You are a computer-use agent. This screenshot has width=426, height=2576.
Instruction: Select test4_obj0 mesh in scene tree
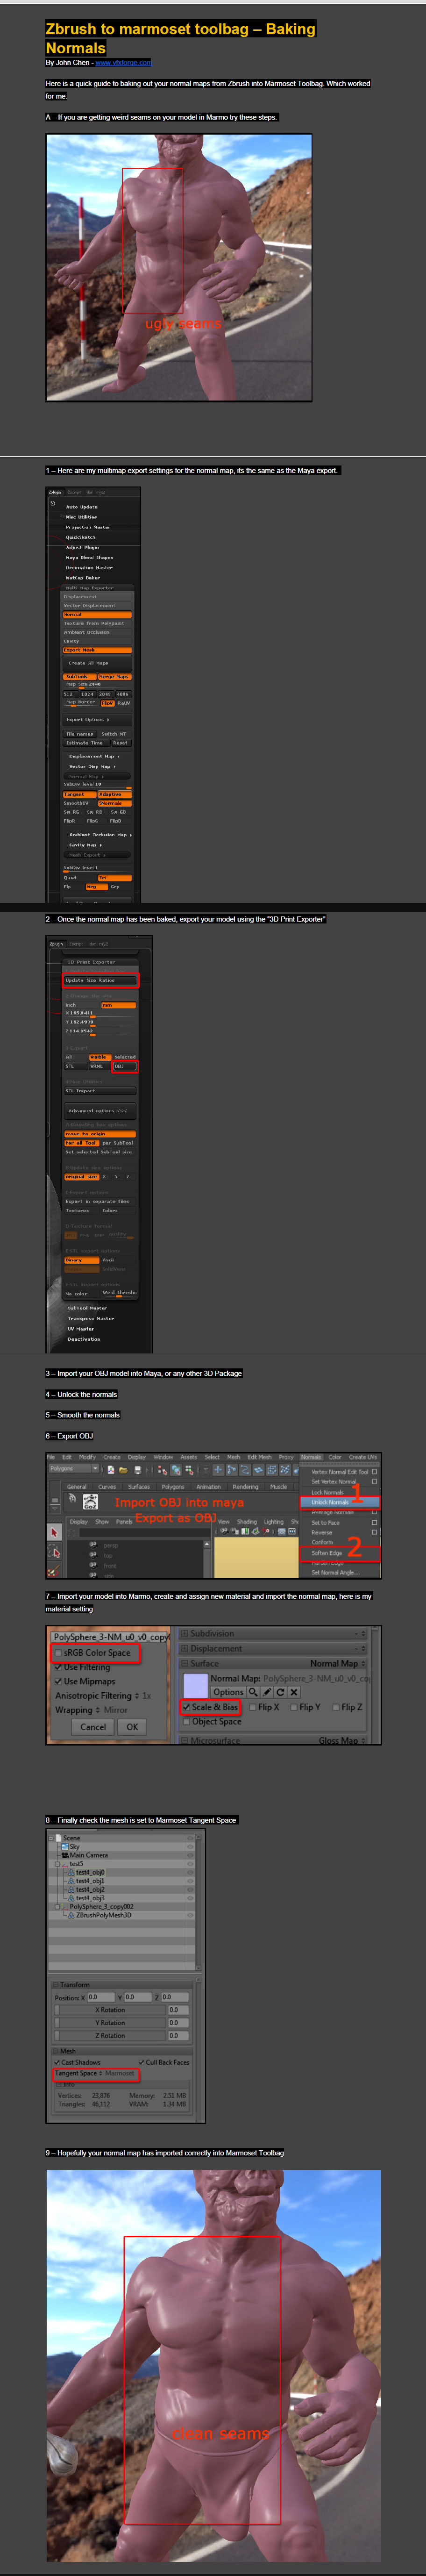[x=90, y=1872]
